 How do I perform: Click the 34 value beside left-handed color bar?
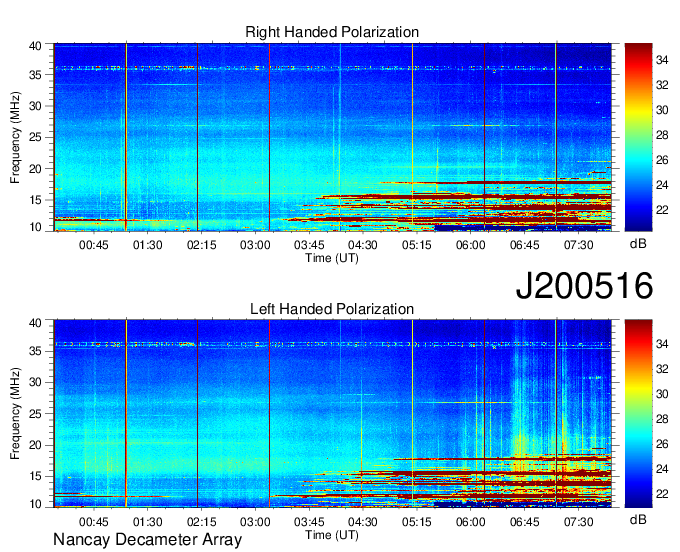pyautogui.click(x=662, y=344)
